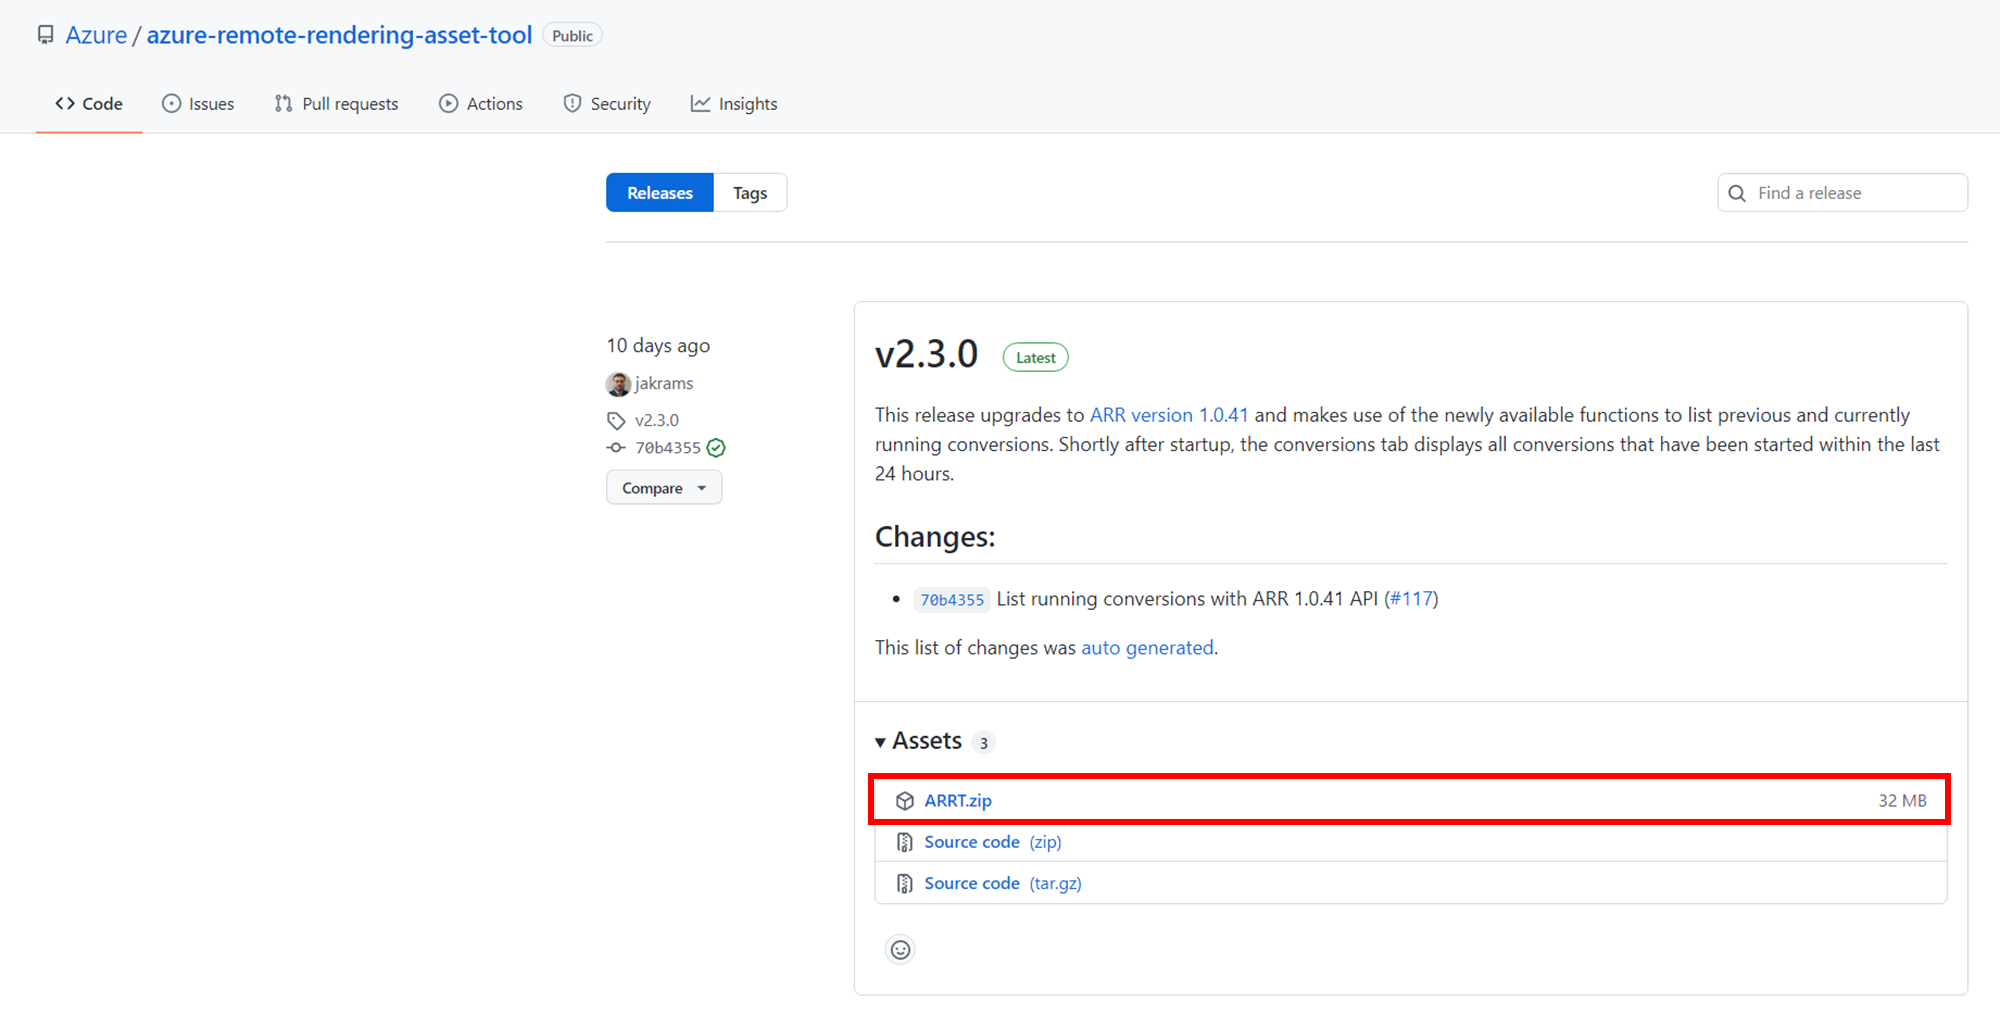
Task: Open the Actions tab
Action: click(x=481, y=104)
